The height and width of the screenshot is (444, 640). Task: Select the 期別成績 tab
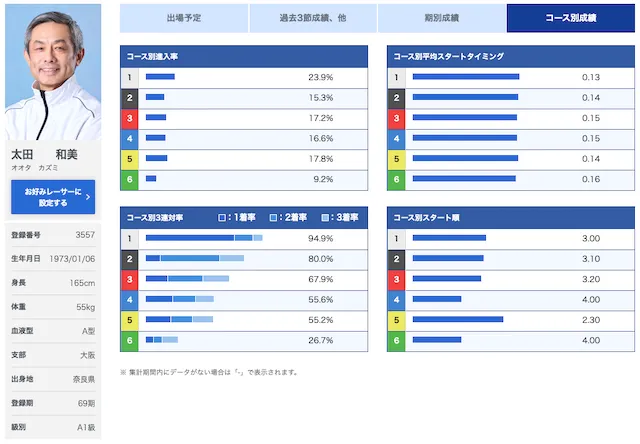click(442, 18)
